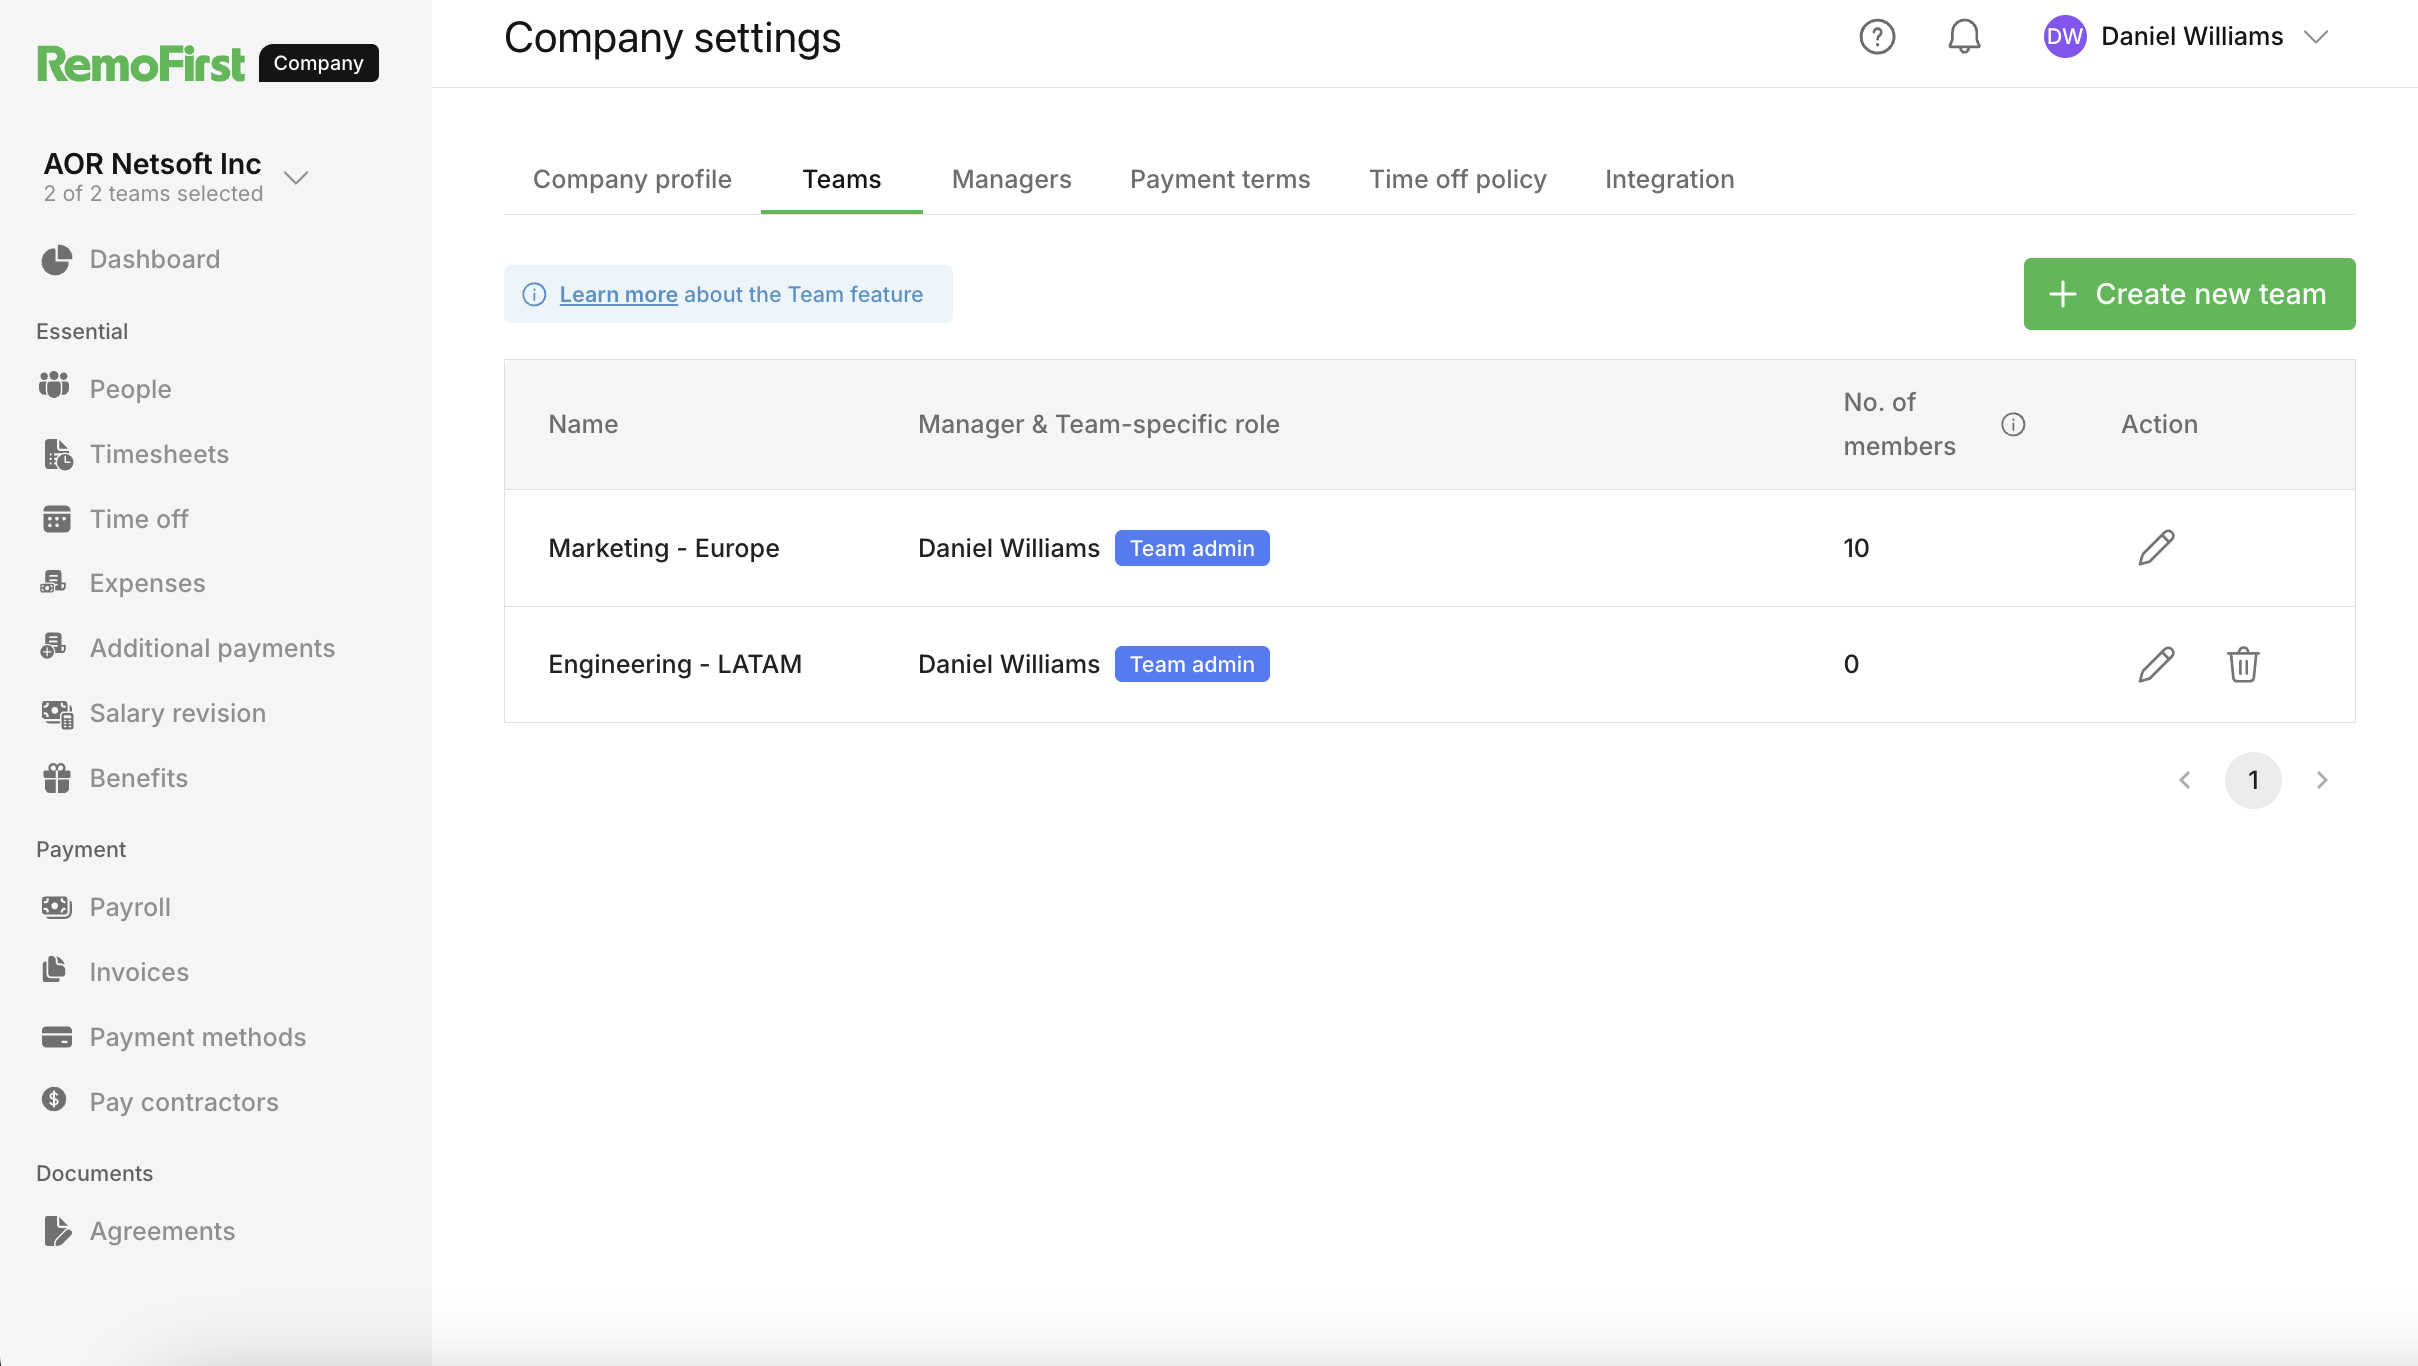
Task: Open the help question mark icon
Action: click(1877, 37)
